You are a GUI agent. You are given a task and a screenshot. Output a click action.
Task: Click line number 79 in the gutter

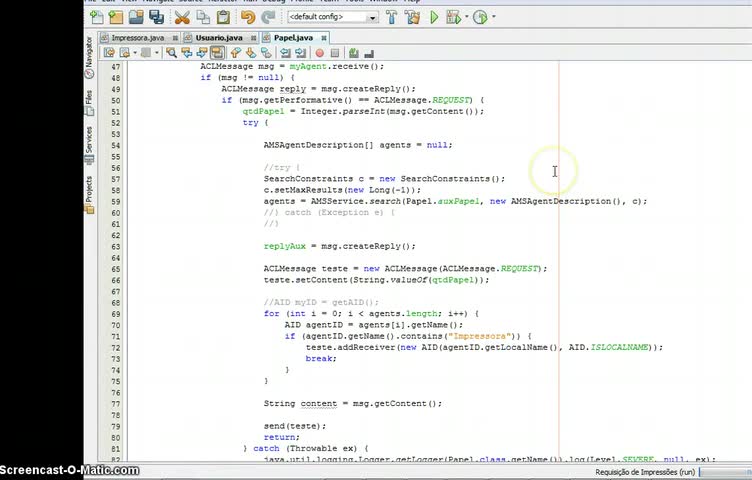pos(115,426)
